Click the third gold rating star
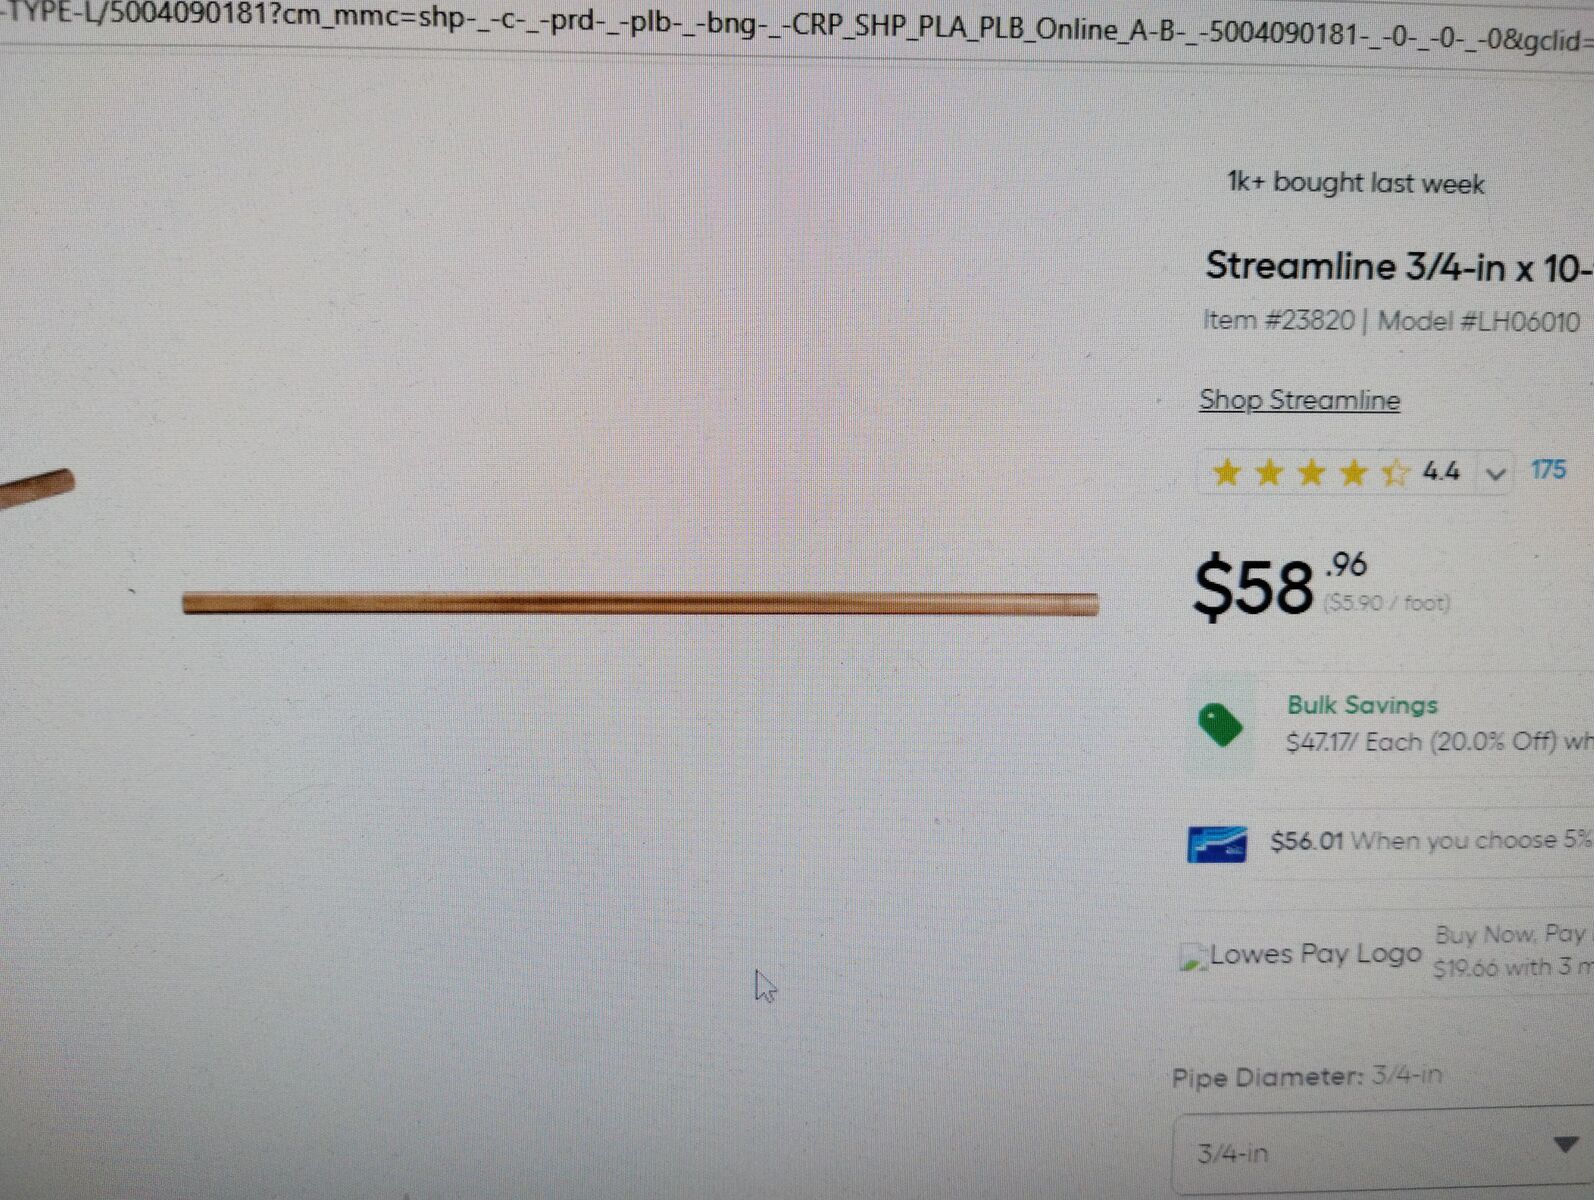This screenshot has height=1200, width=1594. tap(1311, 472)
